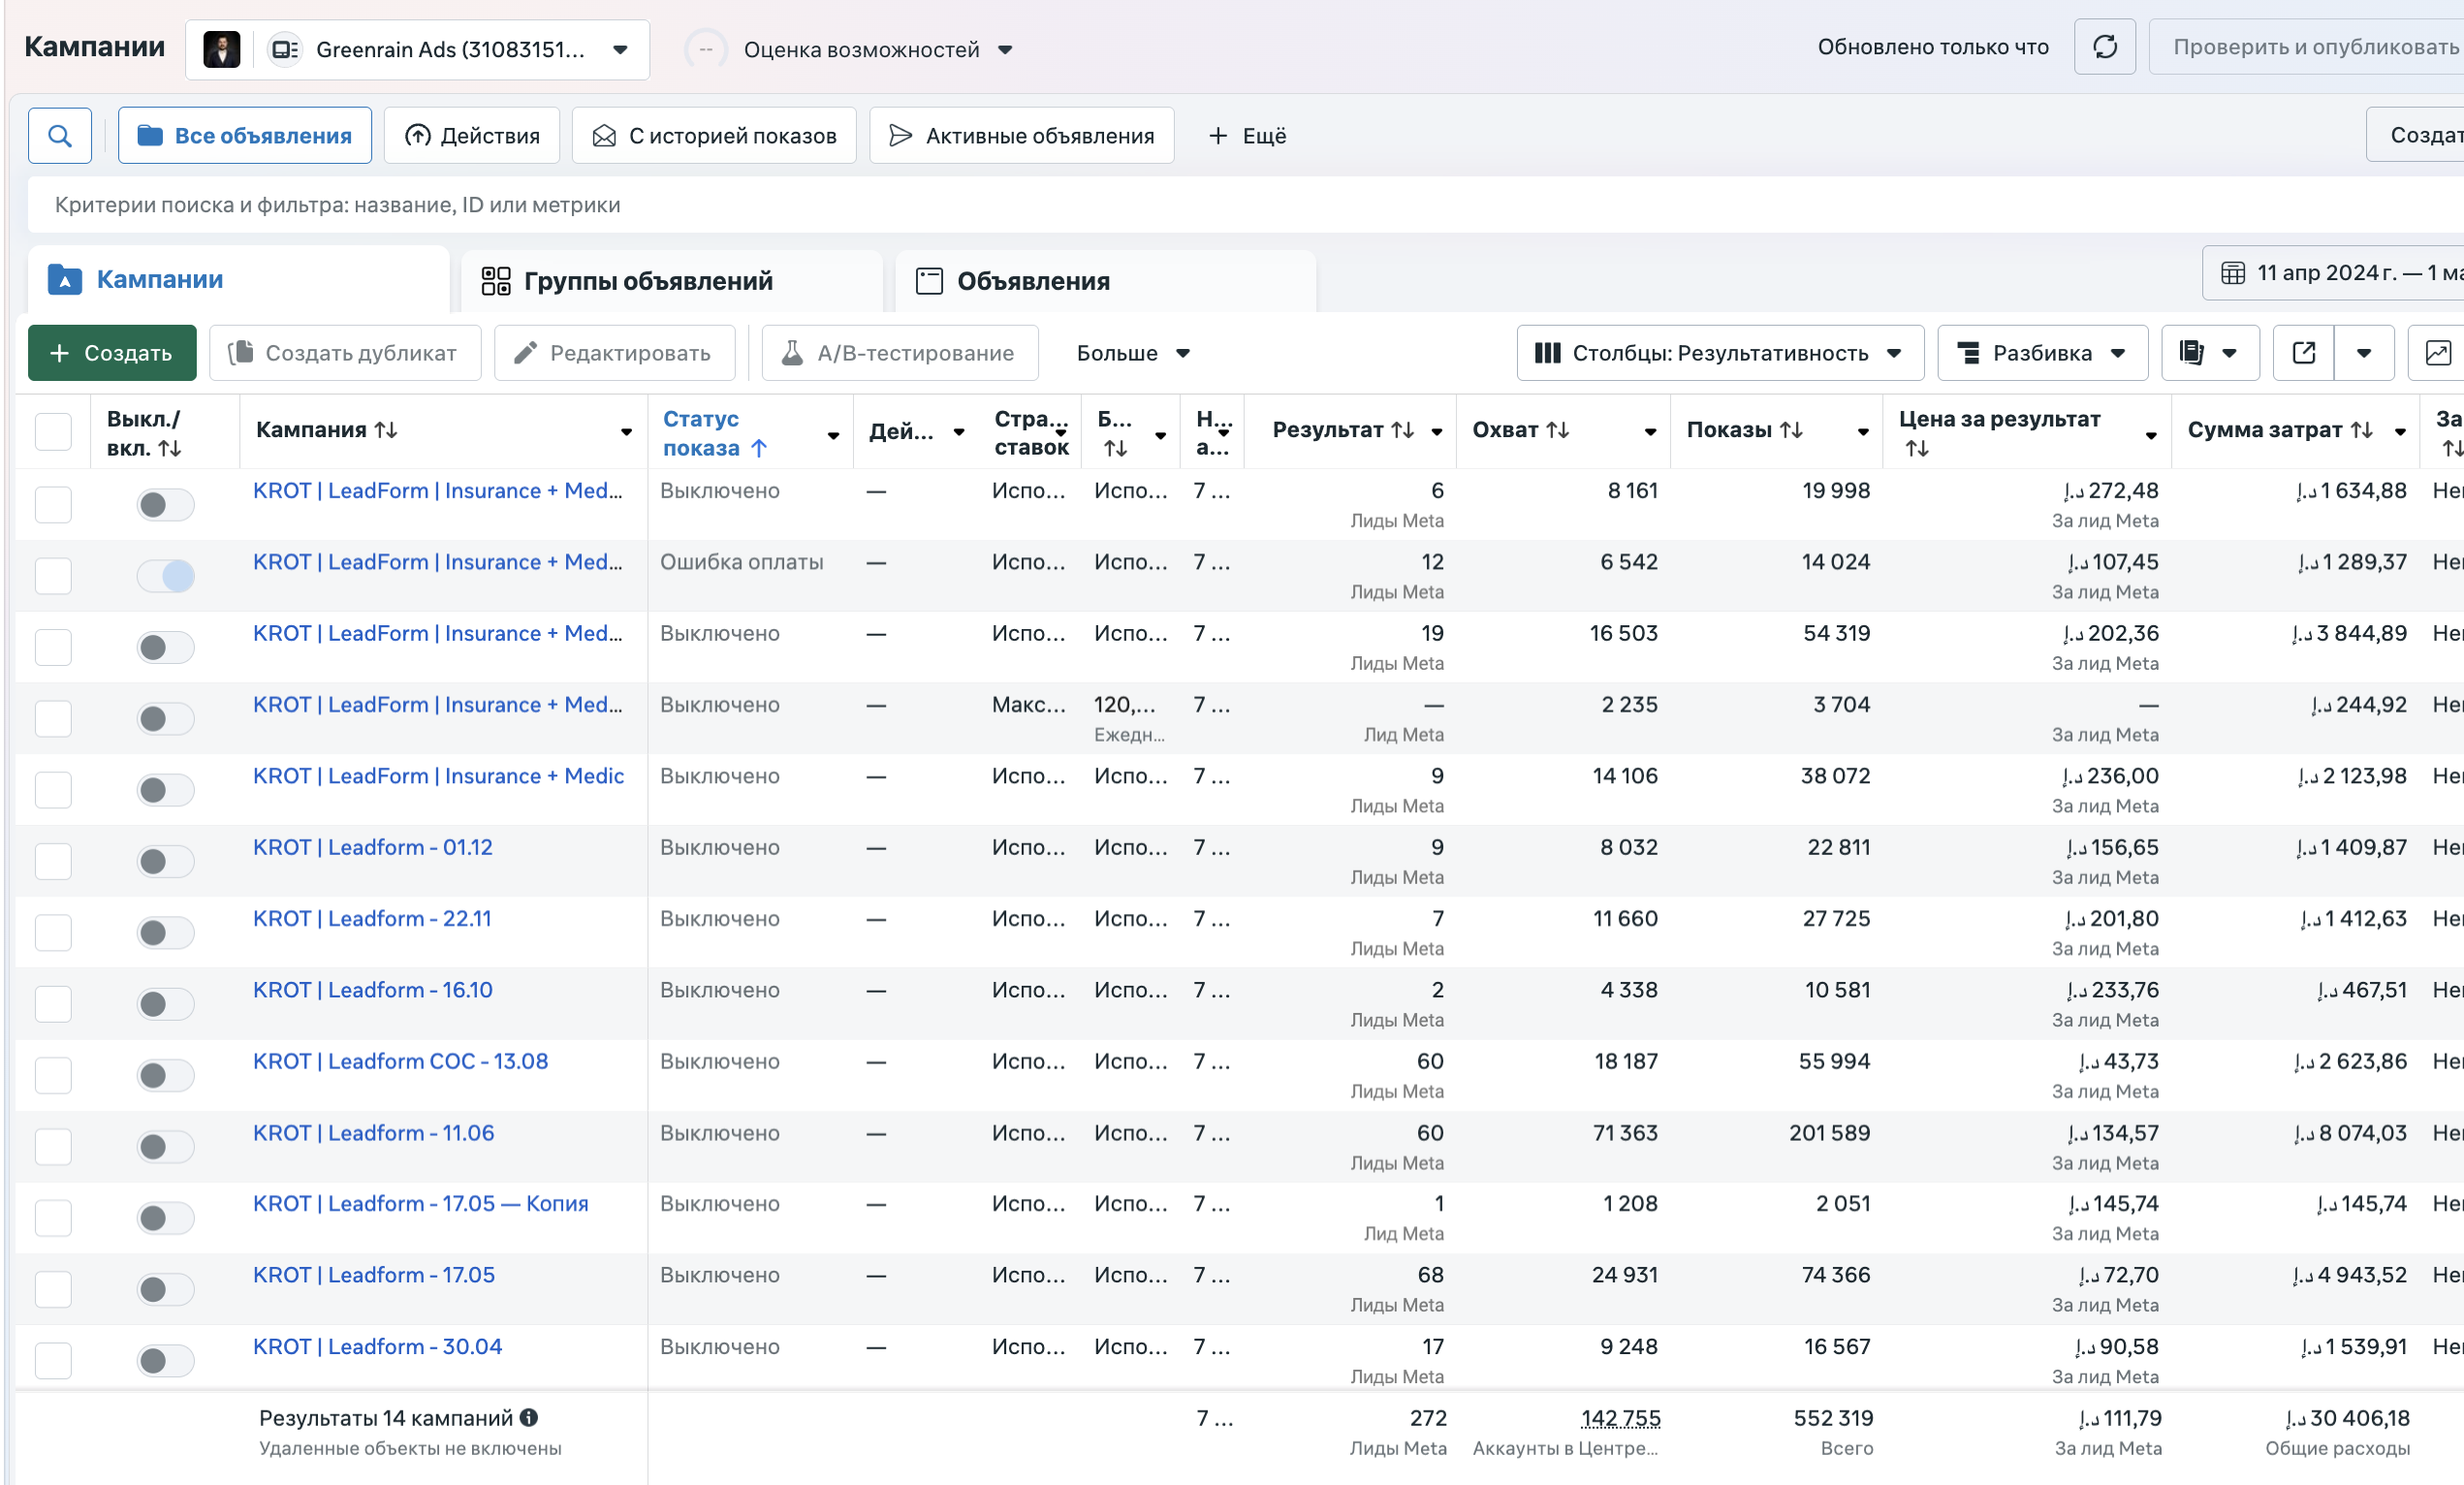The image size is (2464, 1485).
Task: Click the refresh data icon
Action: click(2104, 47)
